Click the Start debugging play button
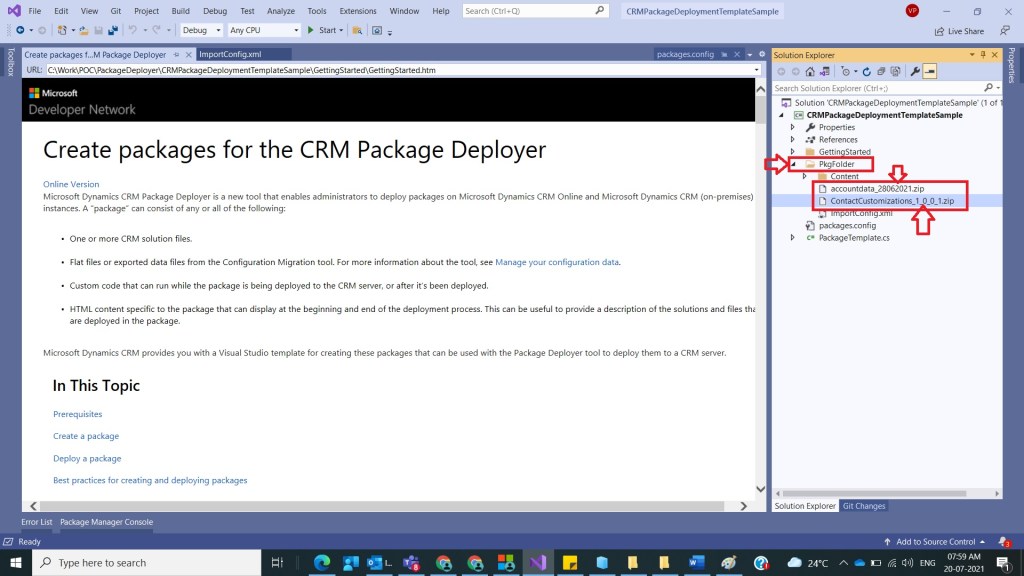Screen dimensions: 1024x576 (311, 30)
